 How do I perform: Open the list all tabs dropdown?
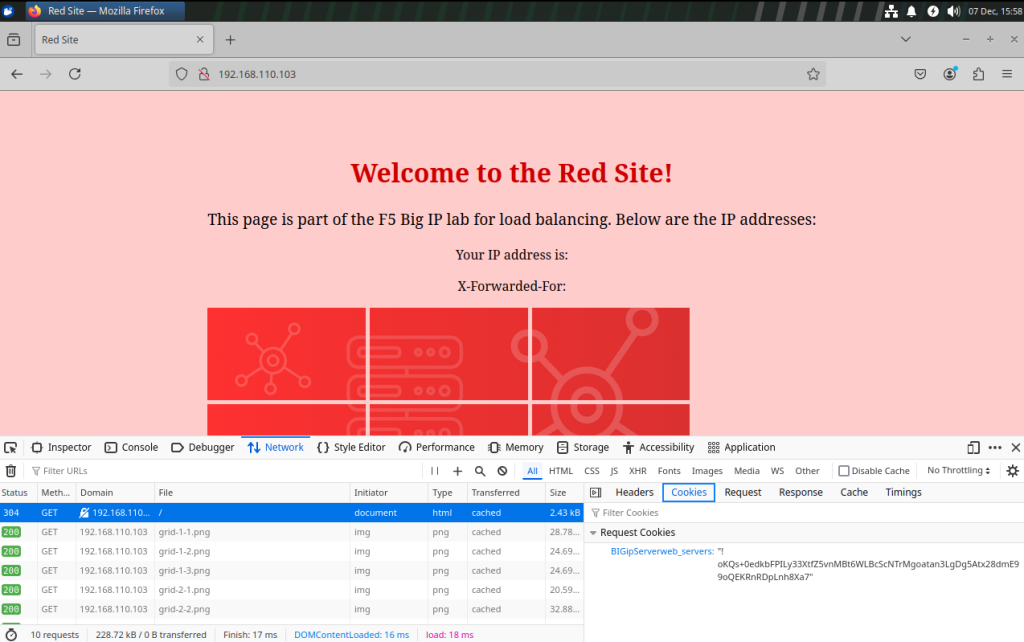pyautogui.click(x=905, y=39)
